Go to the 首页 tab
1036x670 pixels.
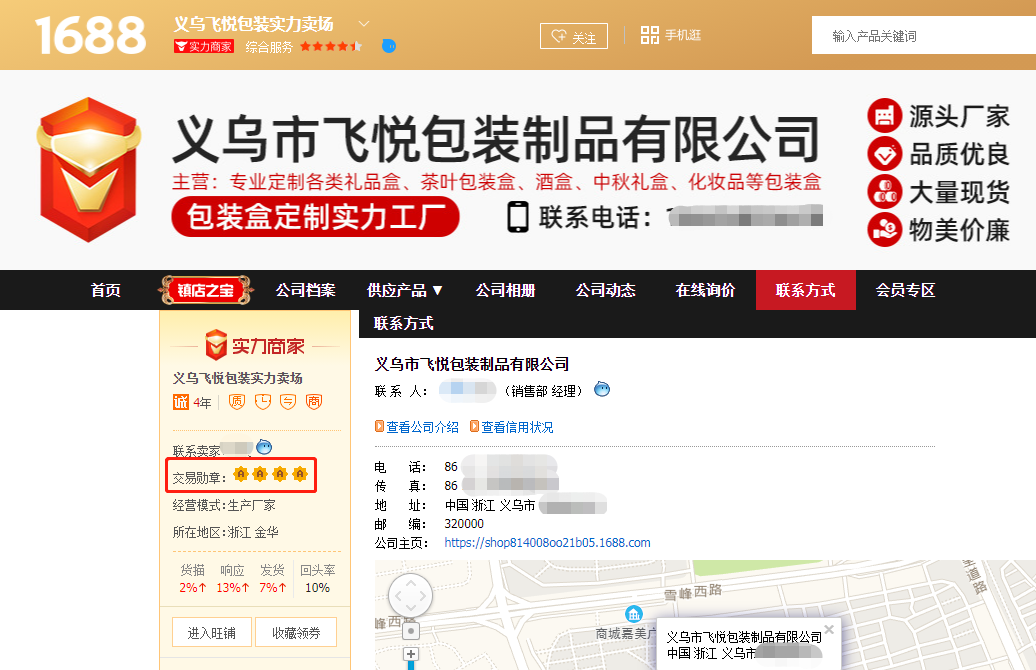click(x=106, y=290)
